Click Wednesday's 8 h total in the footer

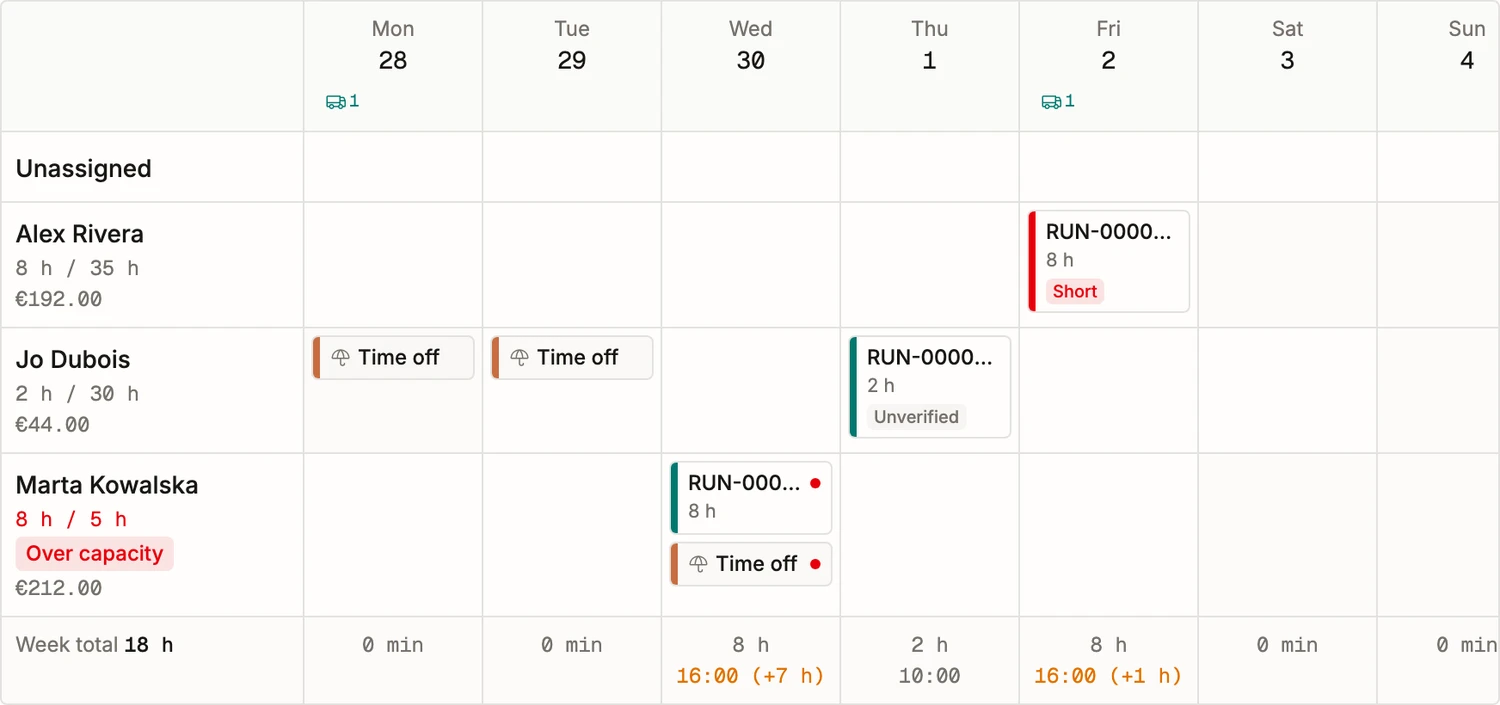click(x=751, y=645)
